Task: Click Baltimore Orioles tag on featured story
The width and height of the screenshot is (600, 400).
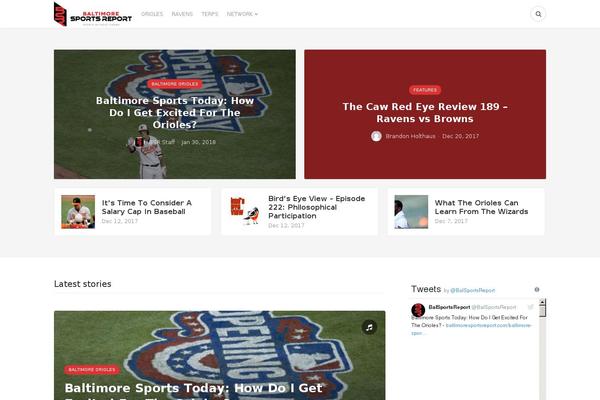Action: click(x=174, y=84)
